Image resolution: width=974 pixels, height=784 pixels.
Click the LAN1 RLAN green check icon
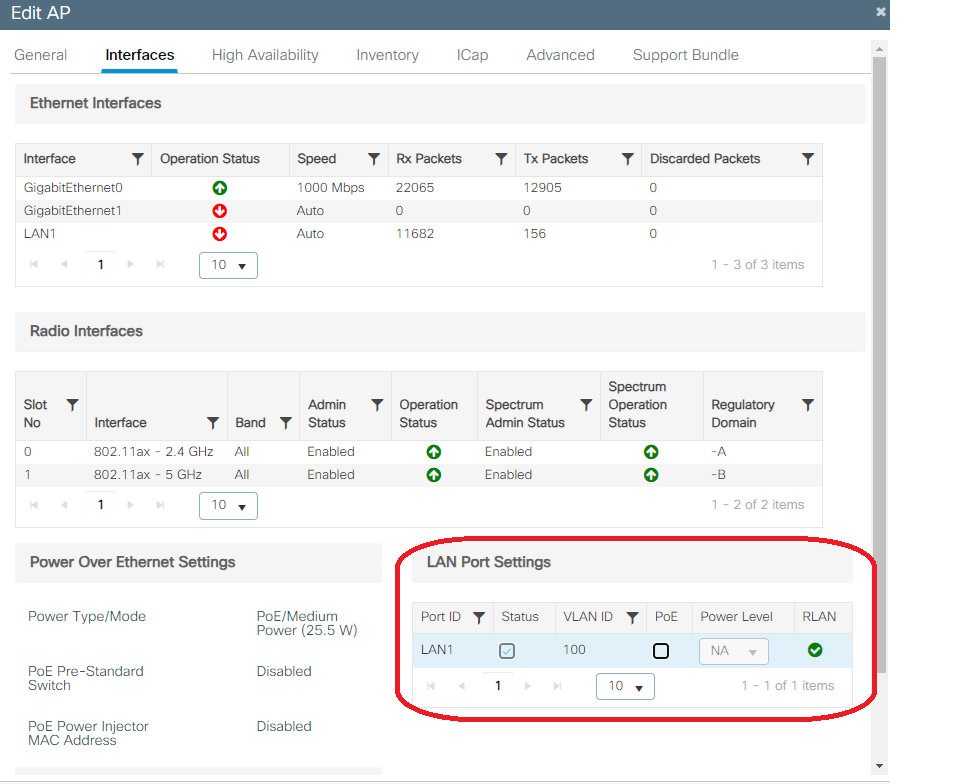(815, 650)
